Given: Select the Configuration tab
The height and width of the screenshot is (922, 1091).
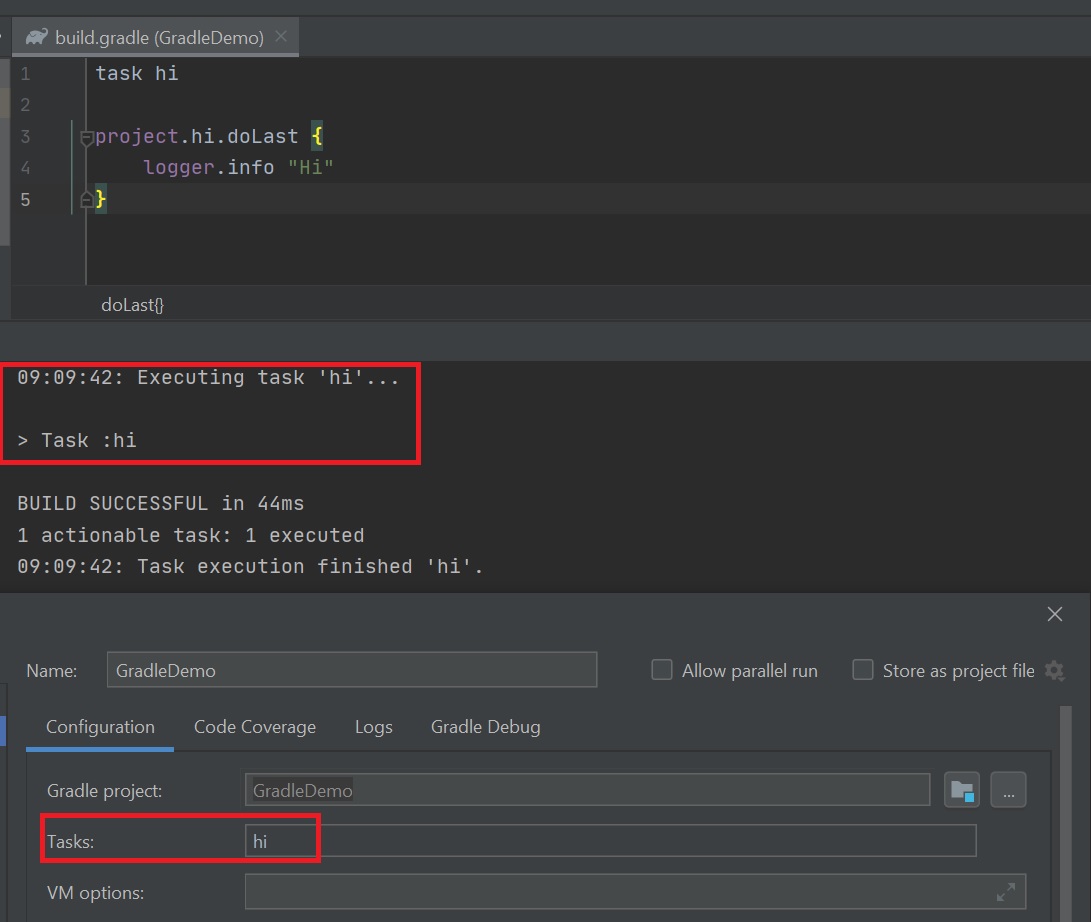Looking at the screenshot, I should click(100, 727).
